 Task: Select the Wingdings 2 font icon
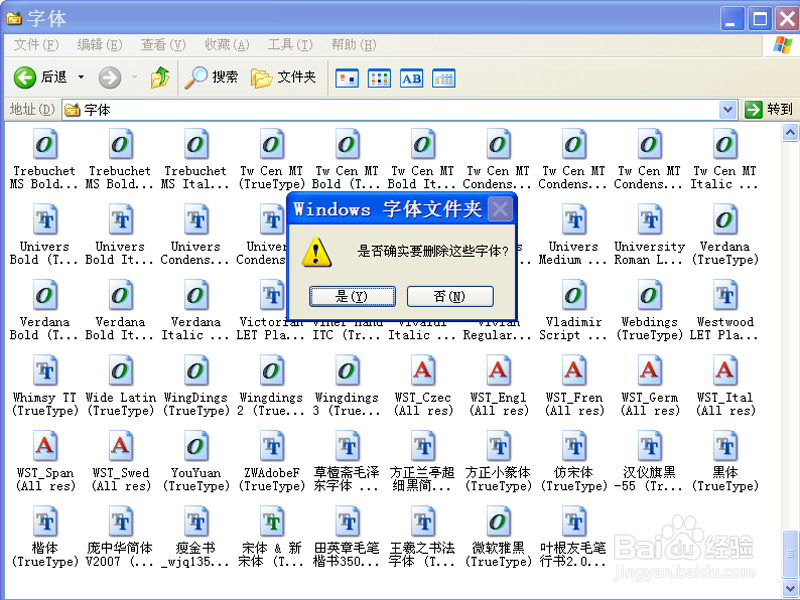(x=271, y=371)
